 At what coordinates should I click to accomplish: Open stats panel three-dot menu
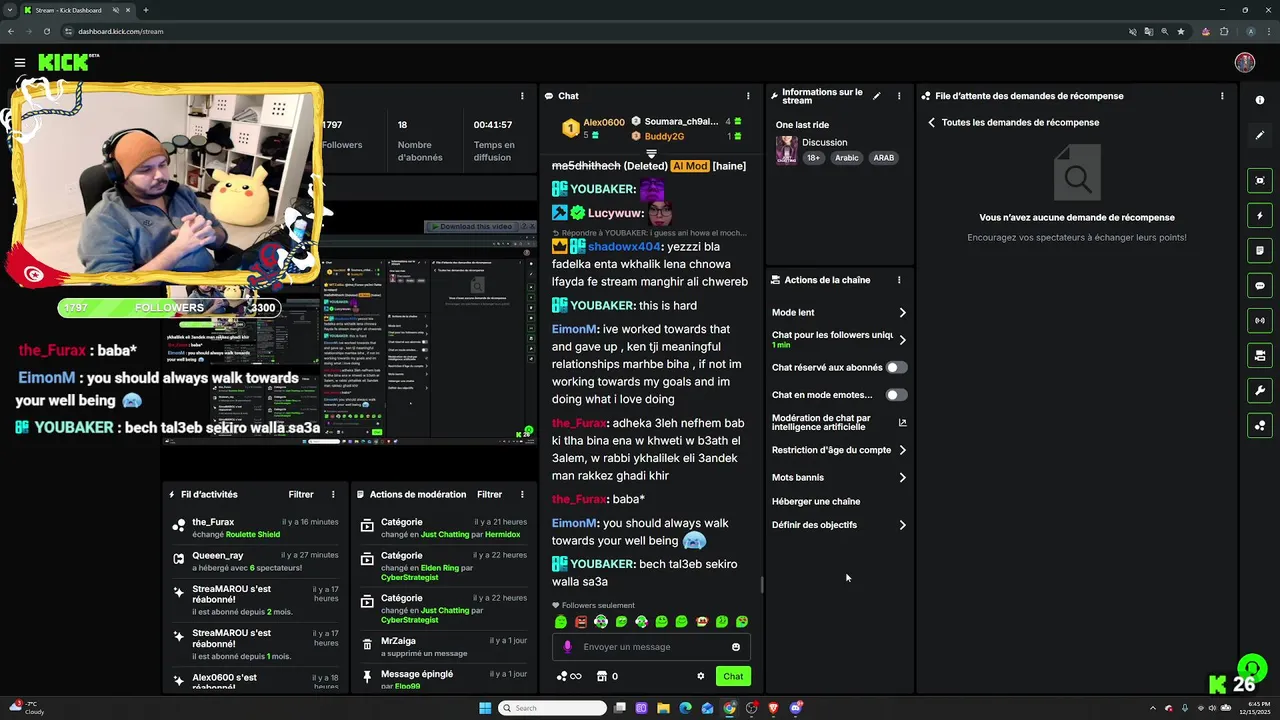click(522, 96)
